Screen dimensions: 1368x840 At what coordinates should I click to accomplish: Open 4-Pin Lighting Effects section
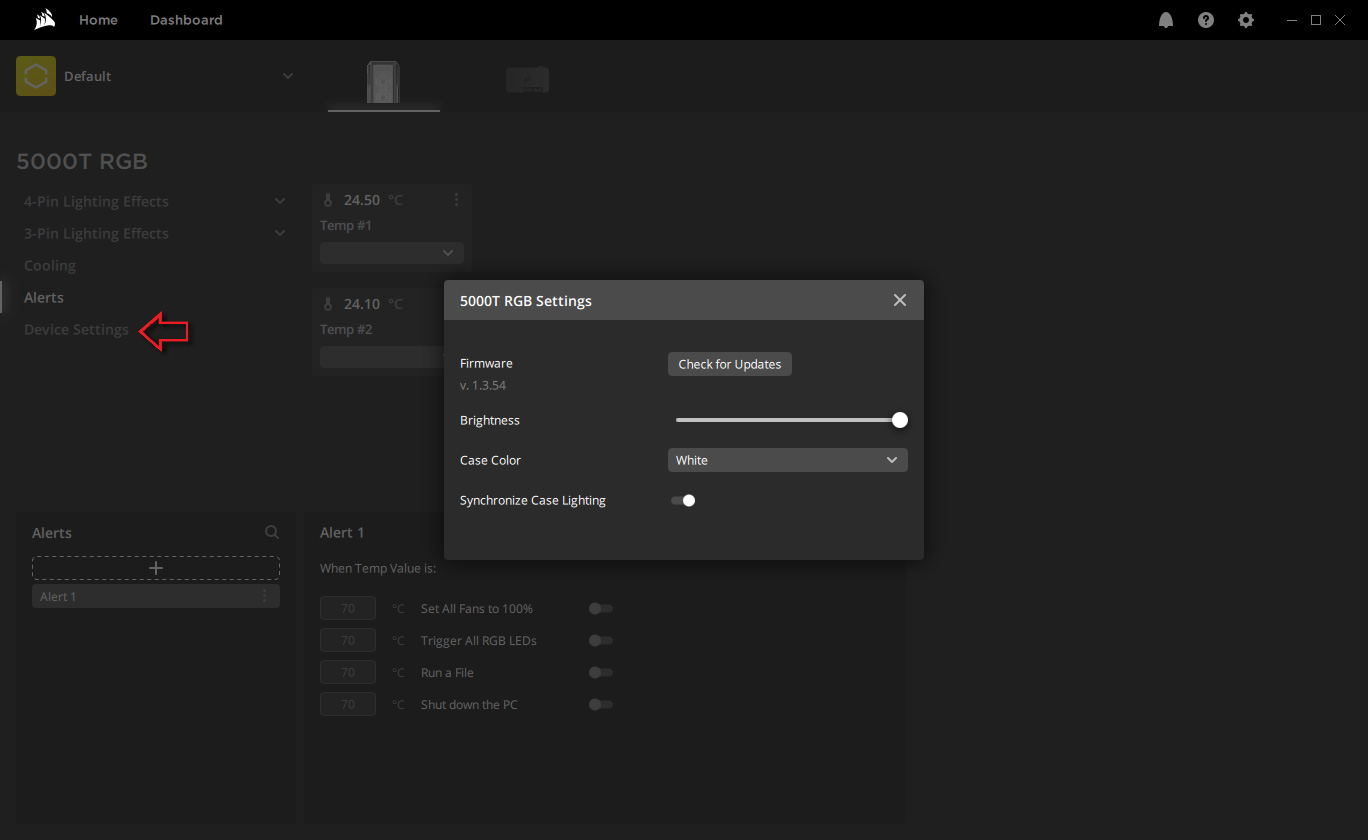coord(96,201)
